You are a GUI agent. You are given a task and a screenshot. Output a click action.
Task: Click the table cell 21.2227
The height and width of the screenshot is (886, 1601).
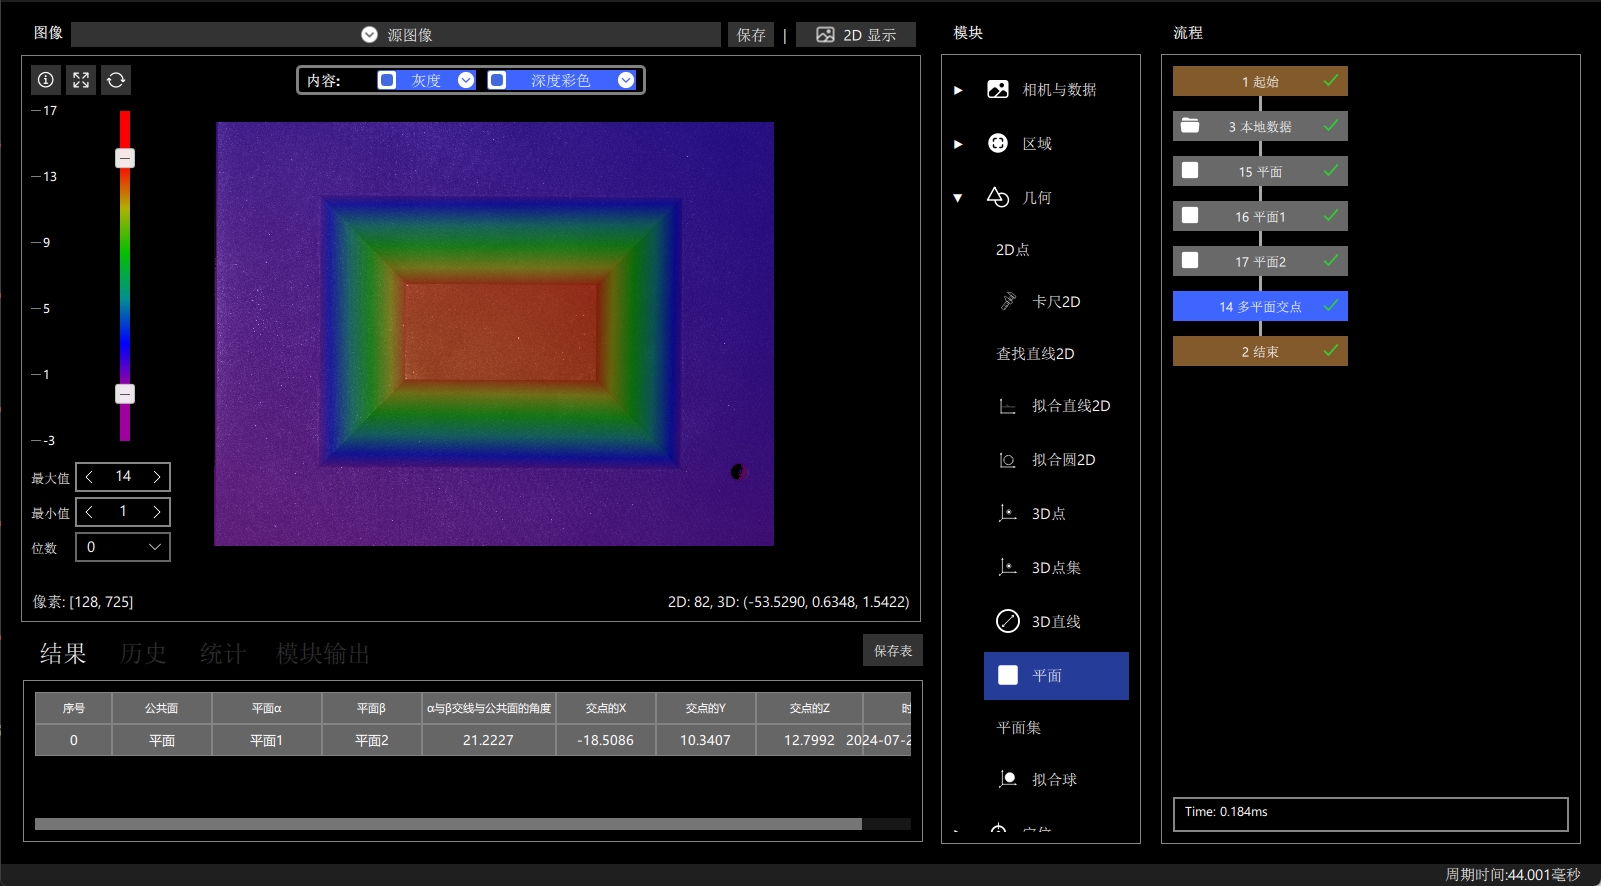[488, 740]
